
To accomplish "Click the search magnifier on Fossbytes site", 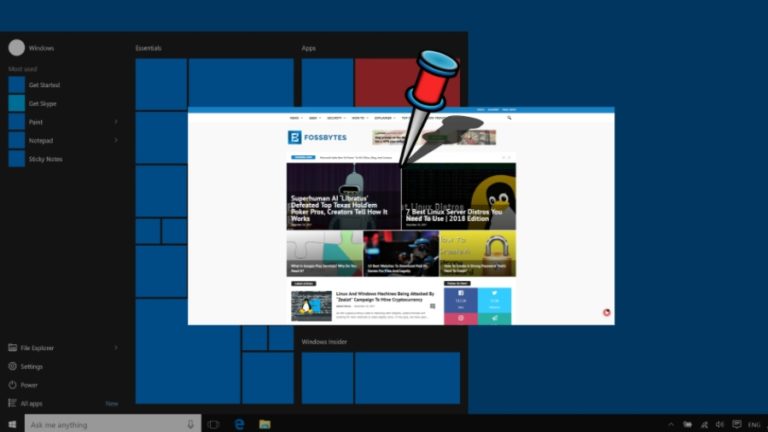I will pos(509,118).
